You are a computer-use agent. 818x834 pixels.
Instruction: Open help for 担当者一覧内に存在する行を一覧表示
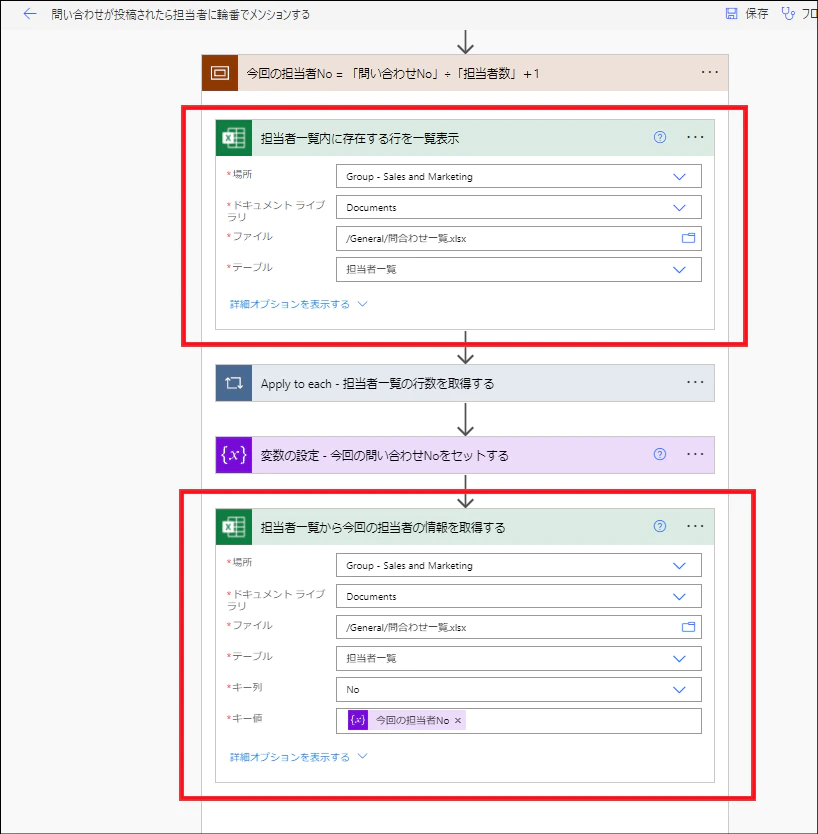(660, 137)
